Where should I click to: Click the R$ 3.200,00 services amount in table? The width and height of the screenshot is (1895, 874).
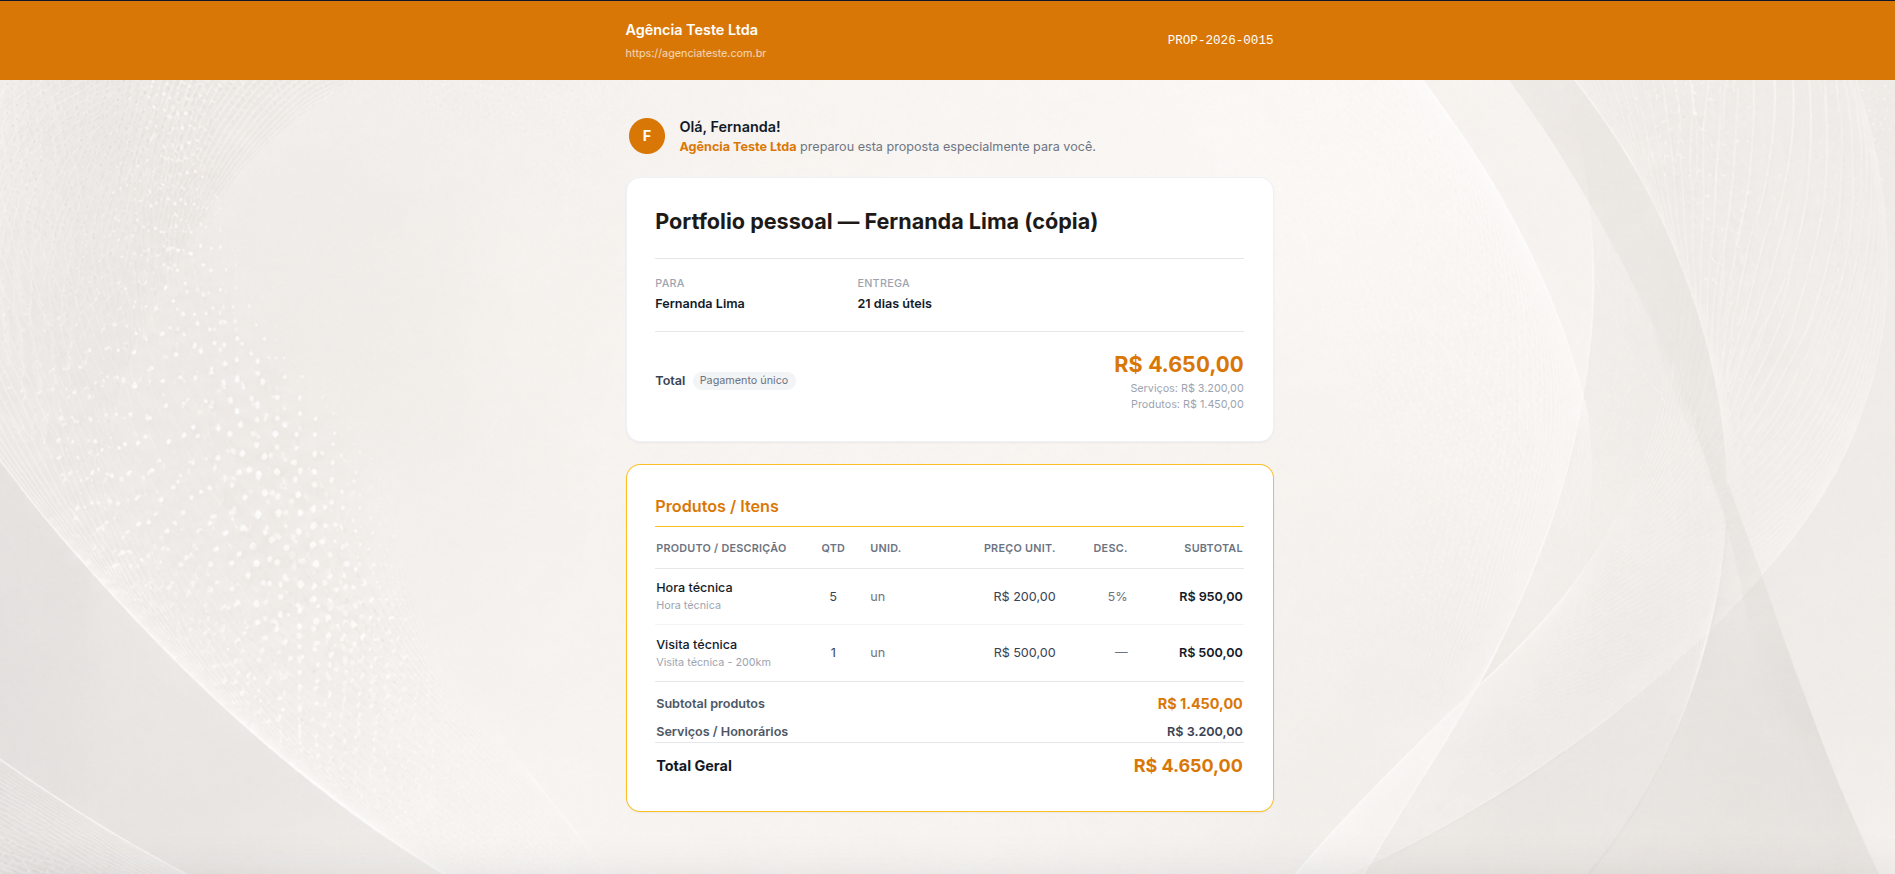tap(1205, 732)
